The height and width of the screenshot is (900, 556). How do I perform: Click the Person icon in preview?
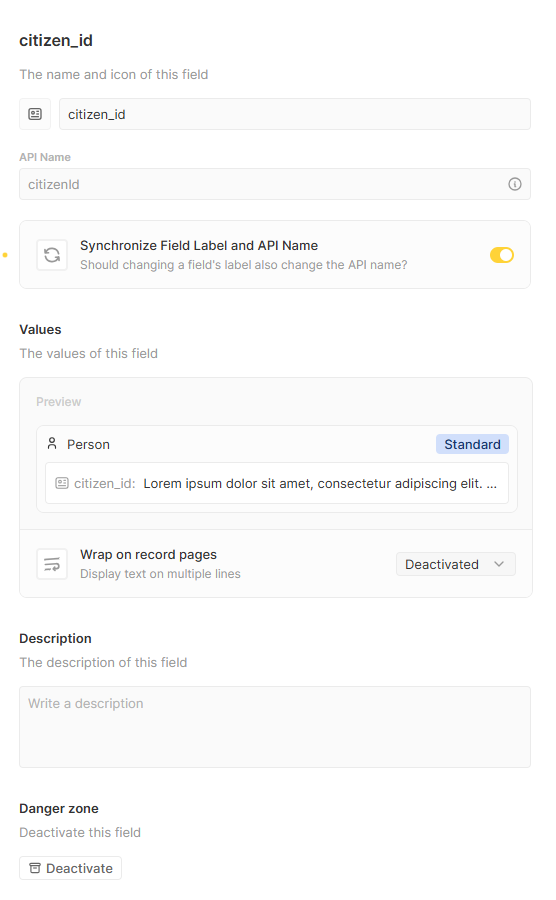click(52, 444)
